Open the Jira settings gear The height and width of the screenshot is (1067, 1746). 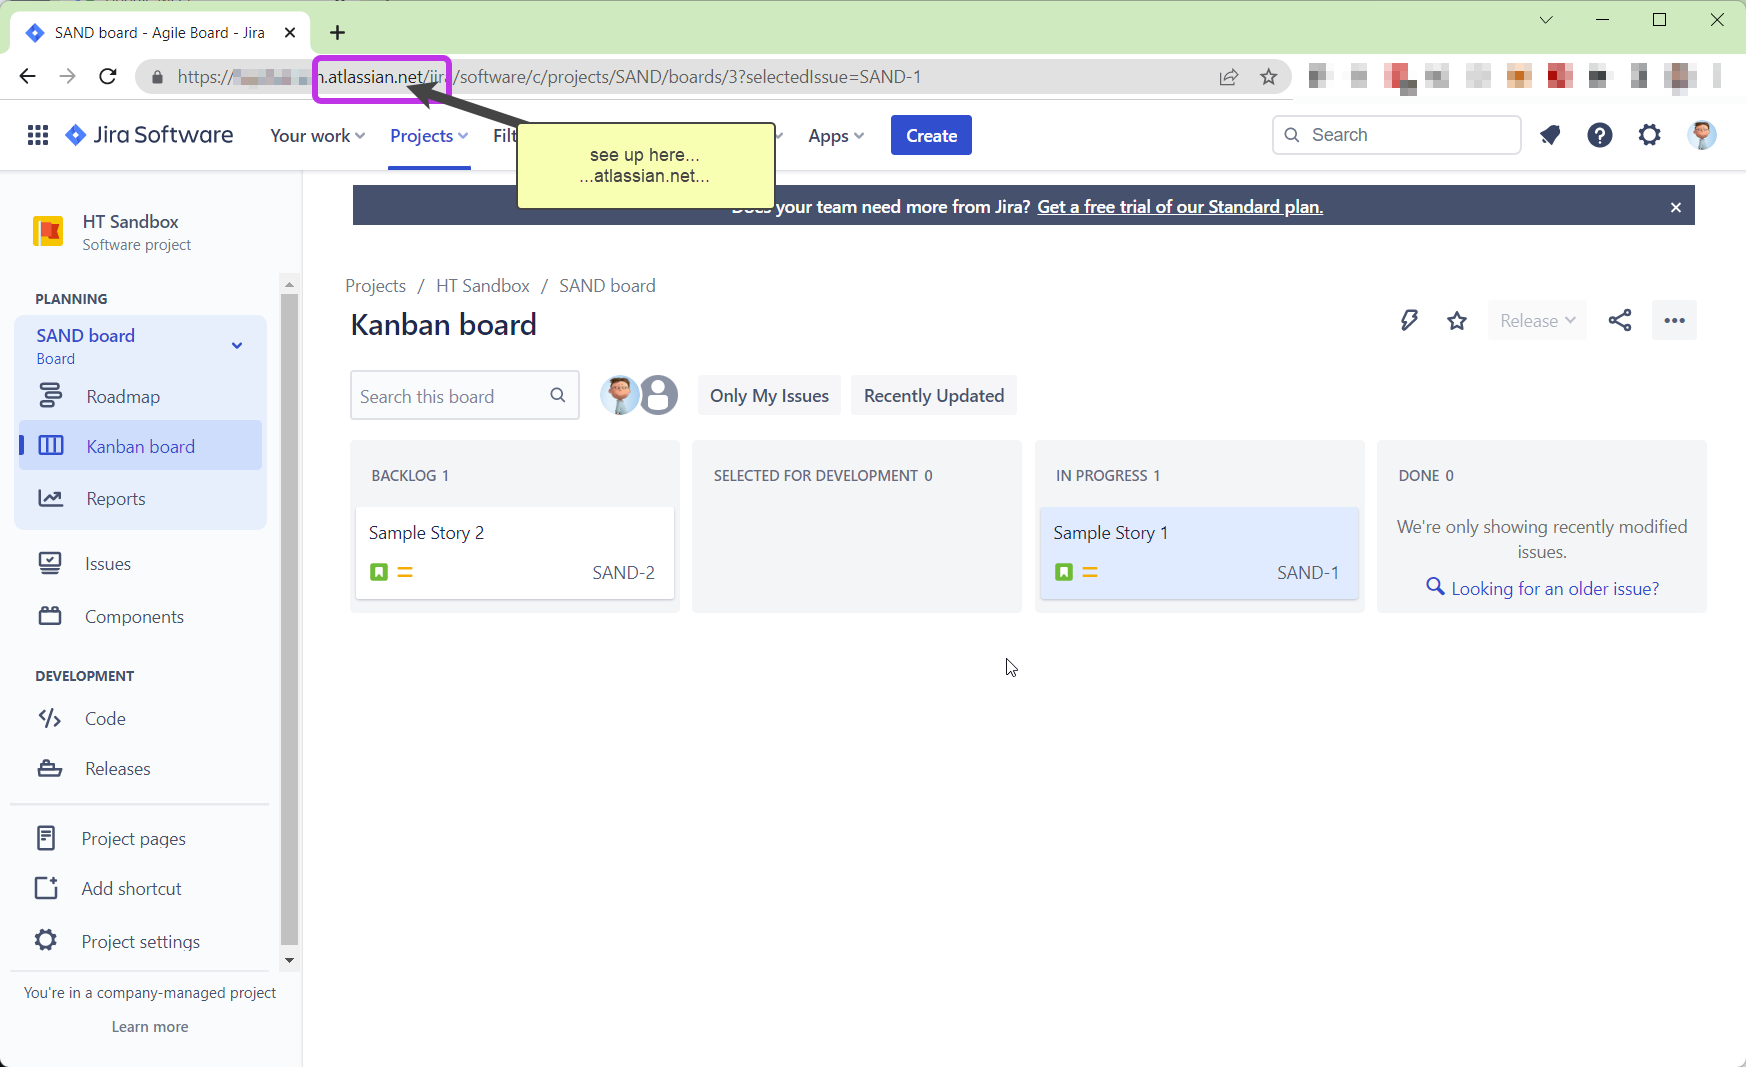pyautogui.click(x=1650, y=135)
